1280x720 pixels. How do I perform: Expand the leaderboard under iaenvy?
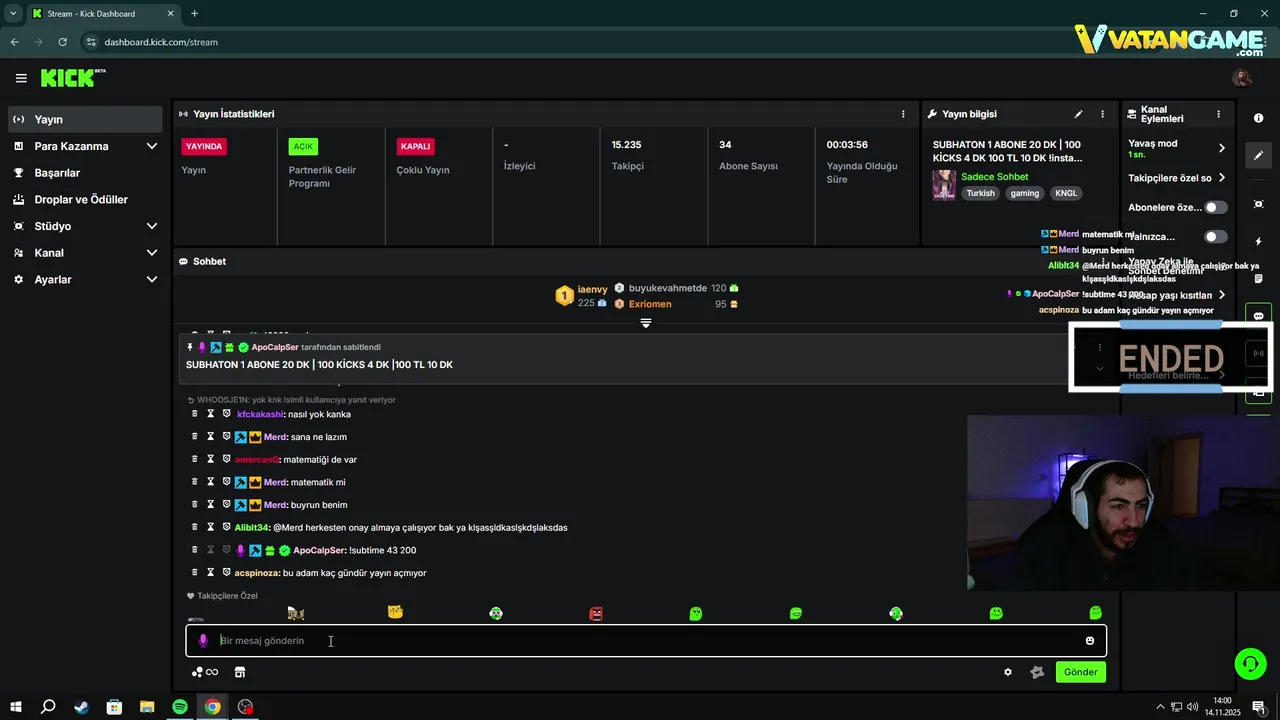coord(646,323)
